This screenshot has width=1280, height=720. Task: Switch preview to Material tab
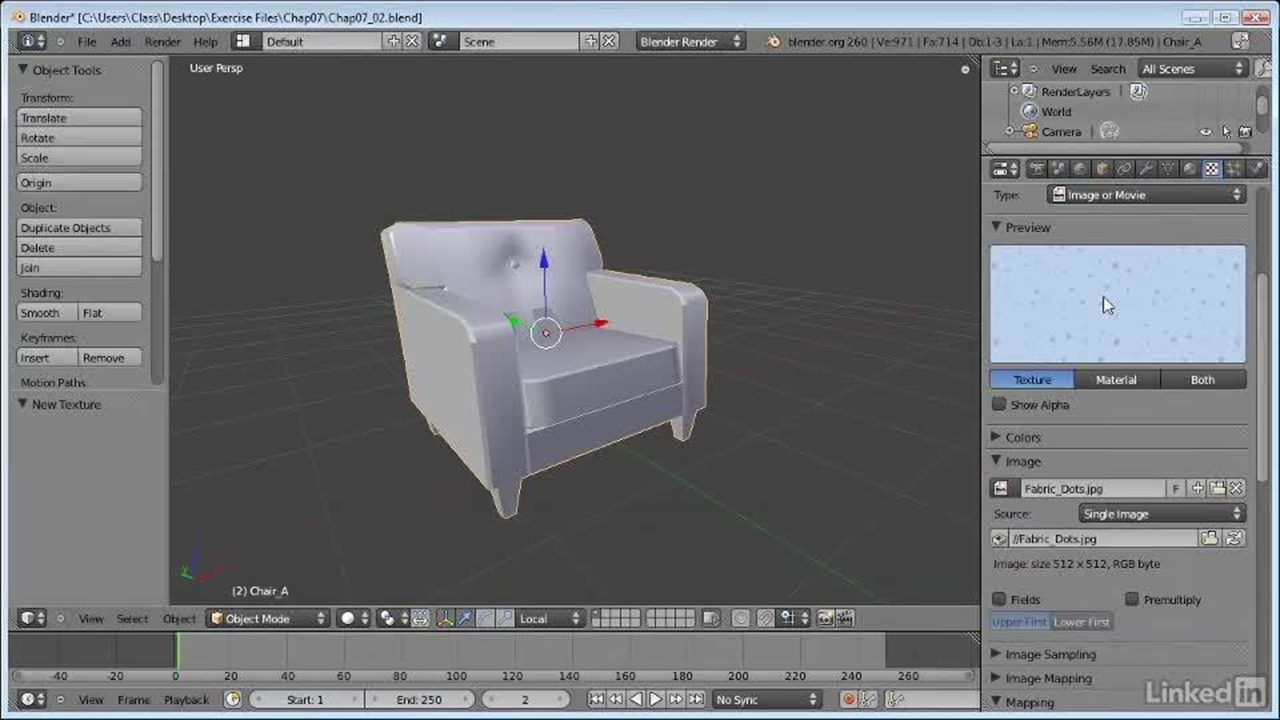point(1116,380)
